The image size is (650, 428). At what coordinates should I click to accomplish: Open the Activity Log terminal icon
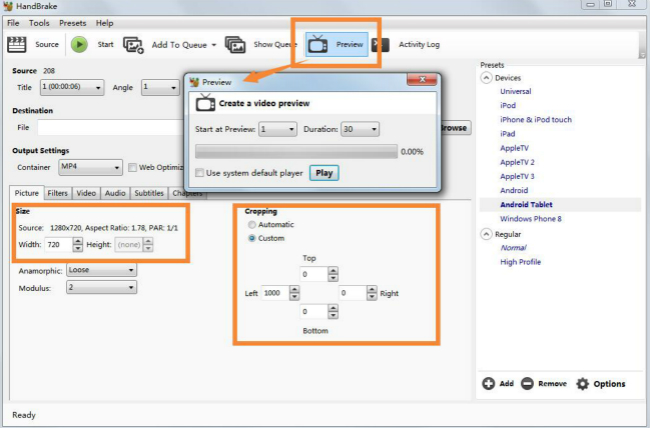381,45
